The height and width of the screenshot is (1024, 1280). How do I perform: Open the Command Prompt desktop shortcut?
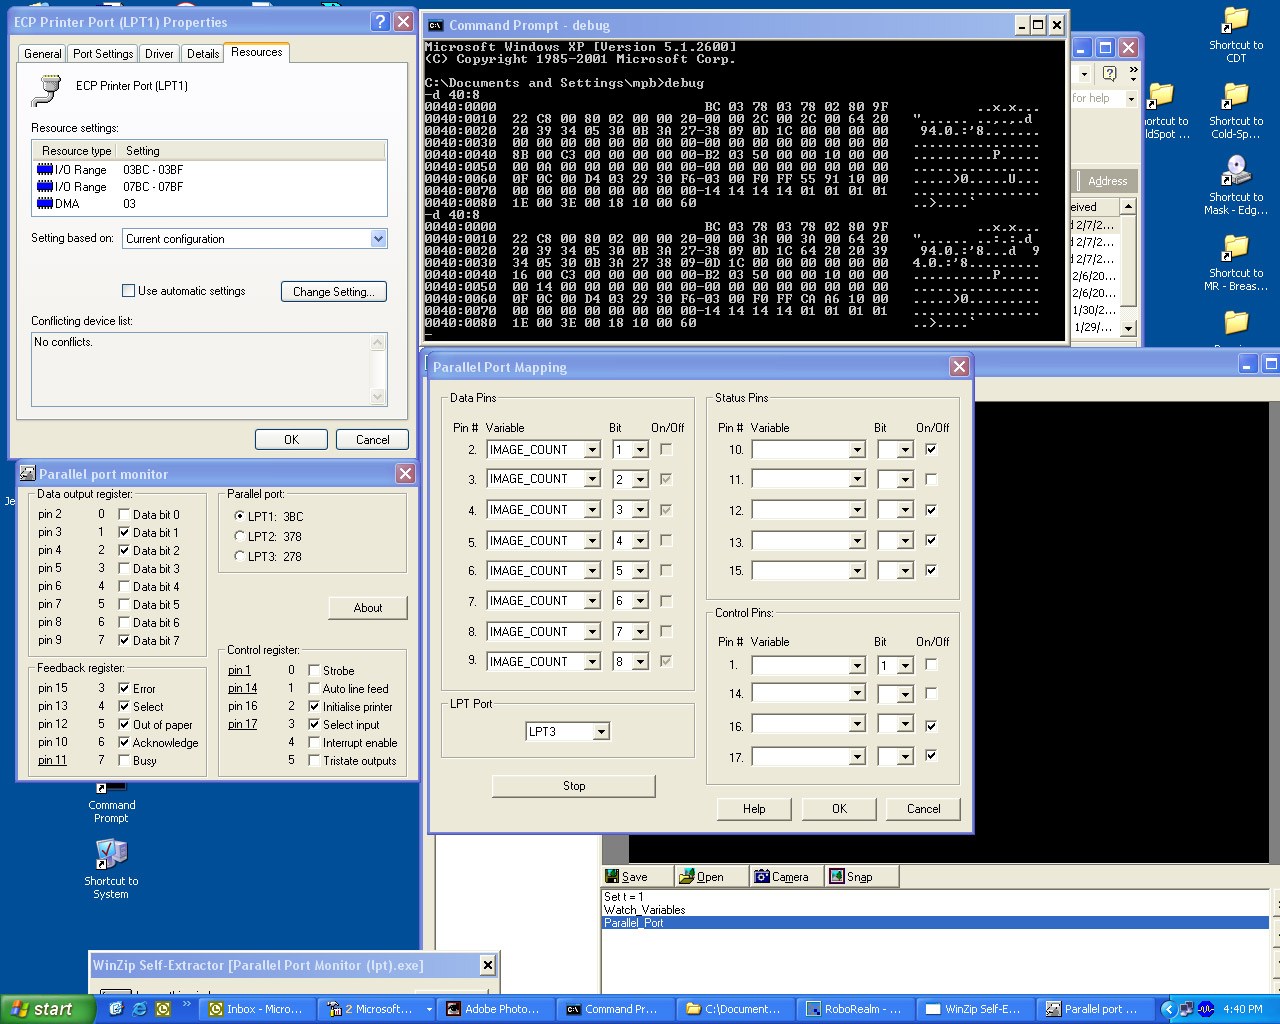(111, 803)
